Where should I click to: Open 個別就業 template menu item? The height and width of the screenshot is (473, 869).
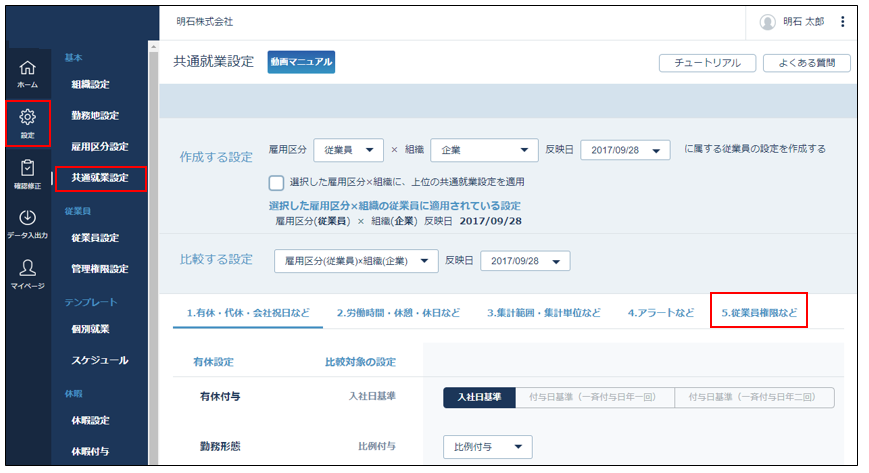pos(90,329)
